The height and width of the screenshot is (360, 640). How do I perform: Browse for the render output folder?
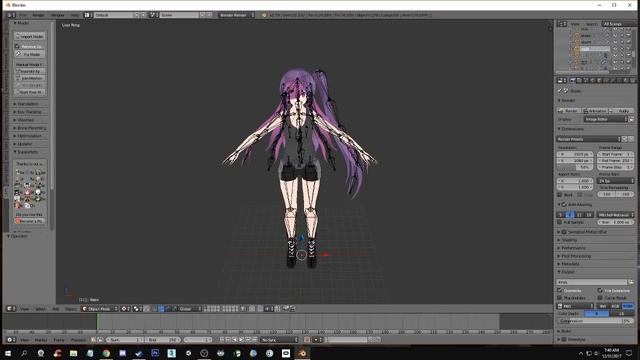631,282
